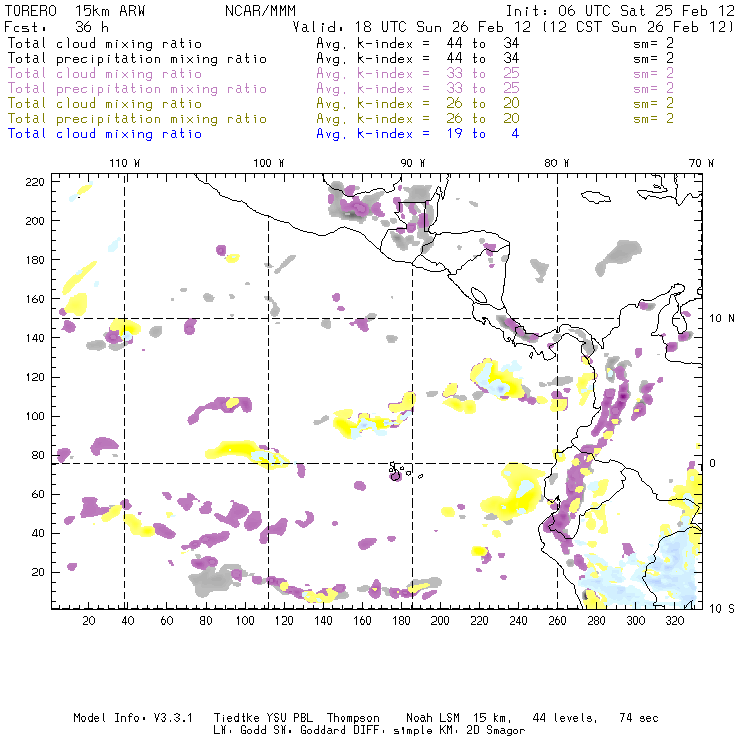Click the "110 W" longitude label
740x740 pixels.
(x=125, y=163)
